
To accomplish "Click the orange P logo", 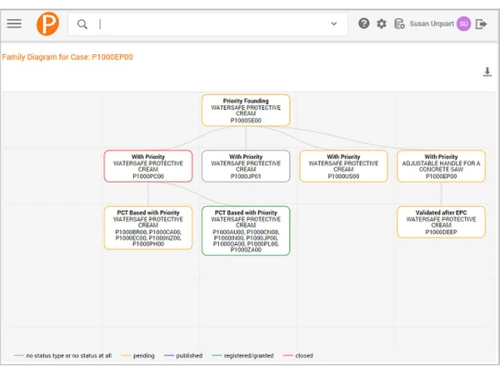I will [48, 24].
